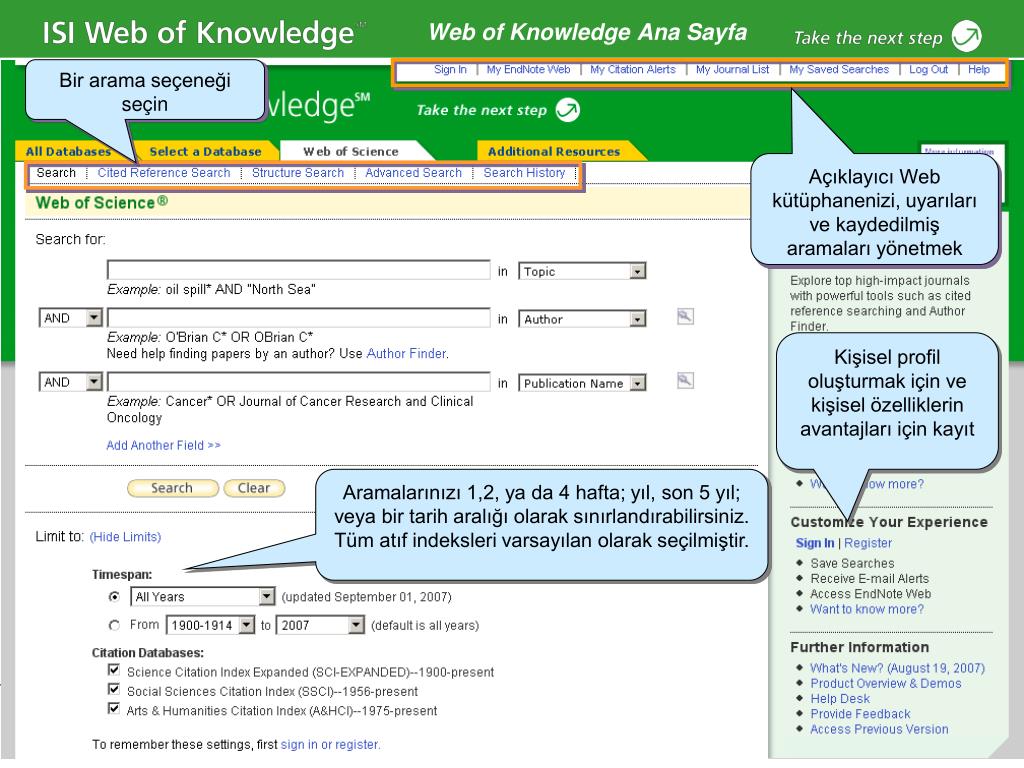Screen dimensions: 1024x768
Task: Click the Help link
Action: click(x=978, y=69)
